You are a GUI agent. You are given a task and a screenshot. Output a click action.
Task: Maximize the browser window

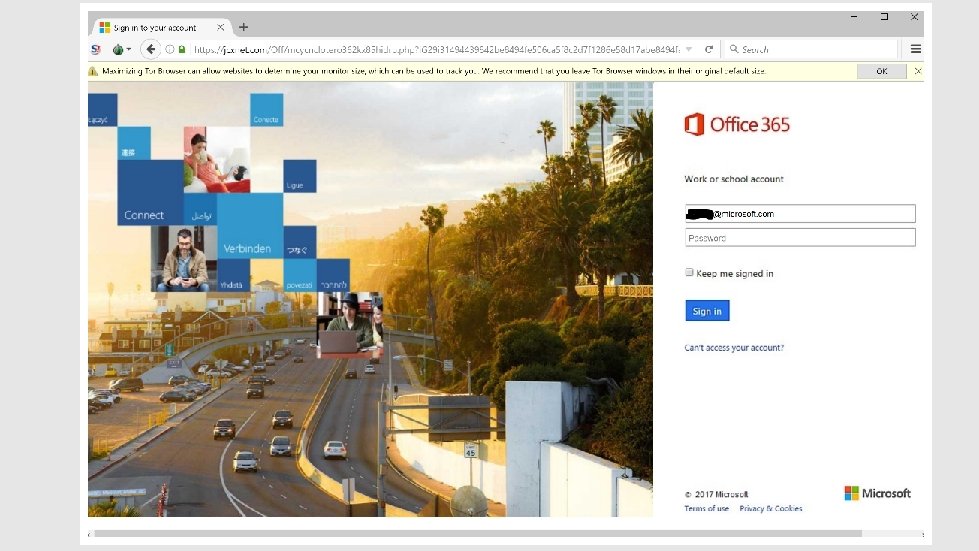point(884,17)
